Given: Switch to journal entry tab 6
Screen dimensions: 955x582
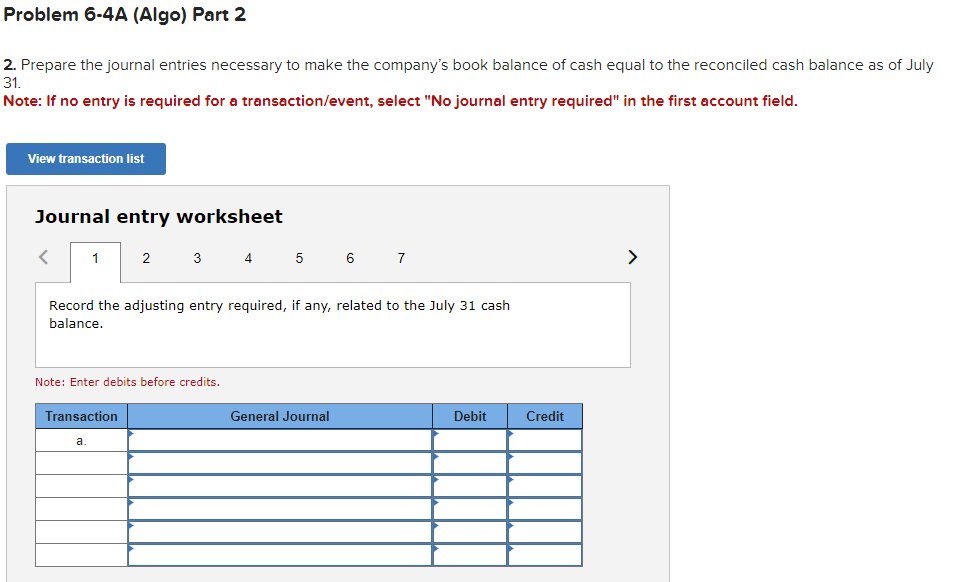Looking at the screenshot, I should coord(349,258).
